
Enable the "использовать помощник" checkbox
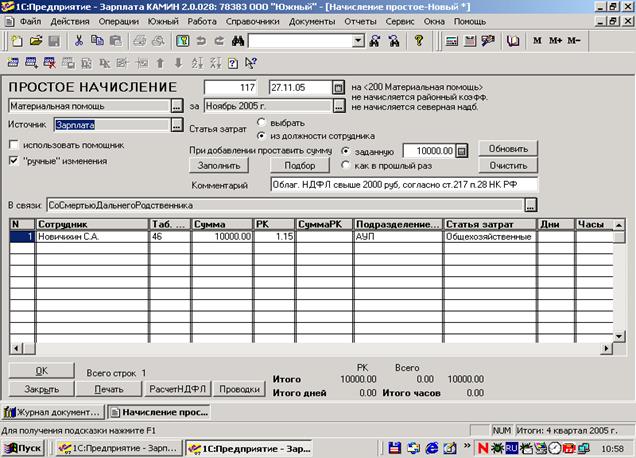pos(14,145)
